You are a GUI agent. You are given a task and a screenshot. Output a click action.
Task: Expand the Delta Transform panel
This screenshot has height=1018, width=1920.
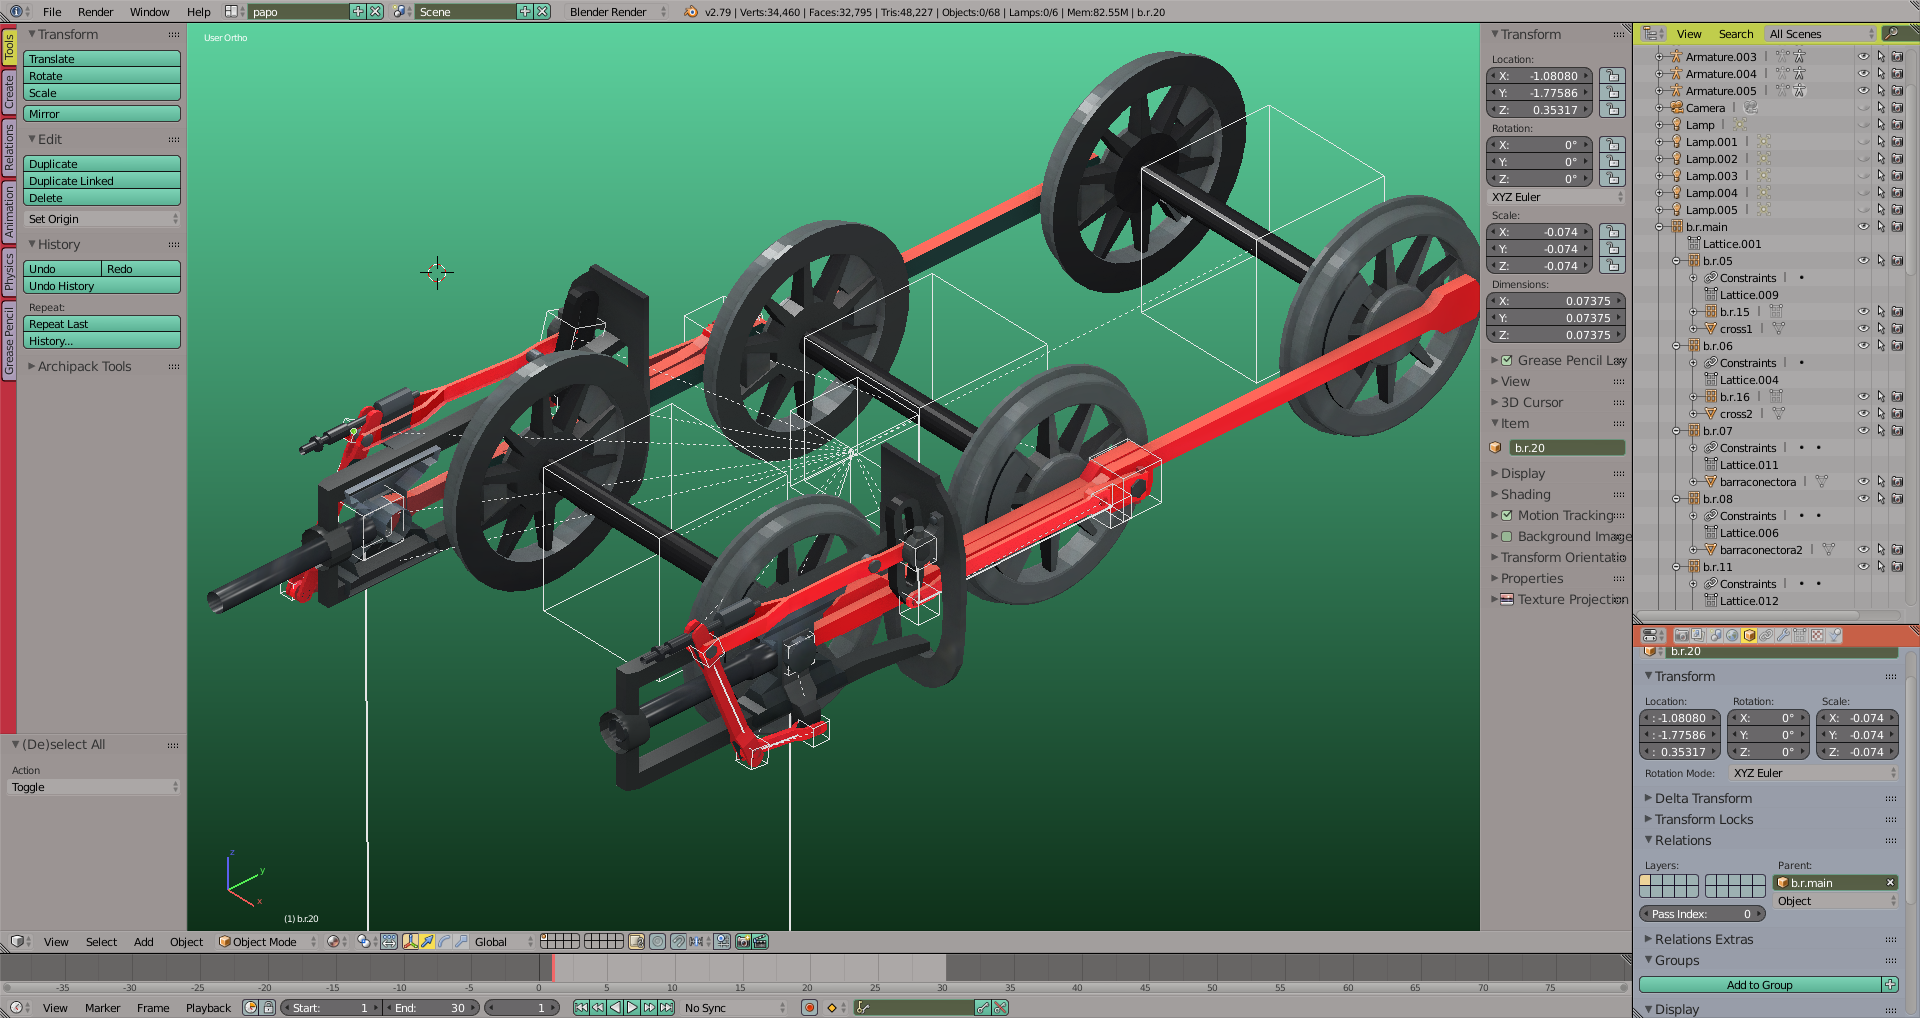coord(1703,798)
